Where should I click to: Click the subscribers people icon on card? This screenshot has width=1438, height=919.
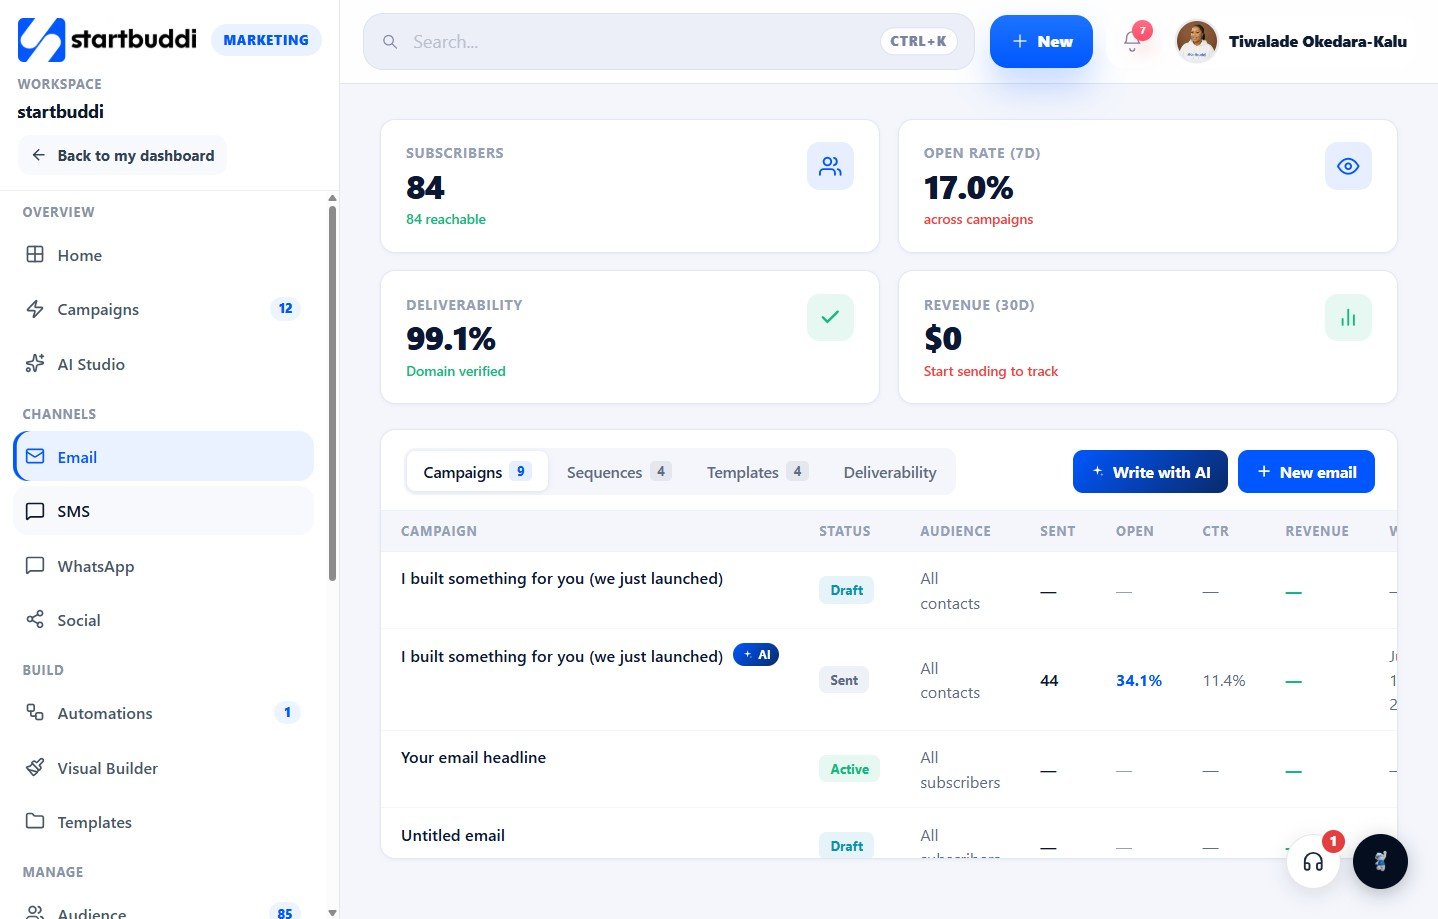830,166
